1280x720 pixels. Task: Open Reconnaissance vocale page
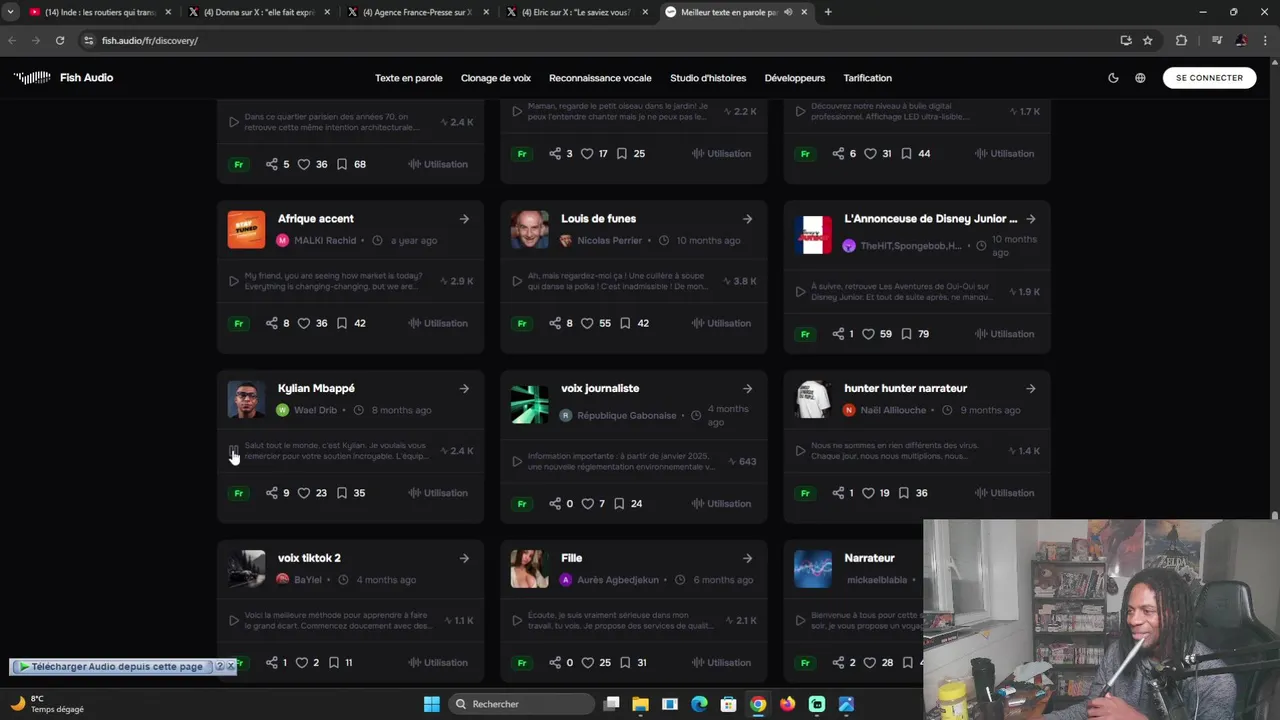coord(600,78)
